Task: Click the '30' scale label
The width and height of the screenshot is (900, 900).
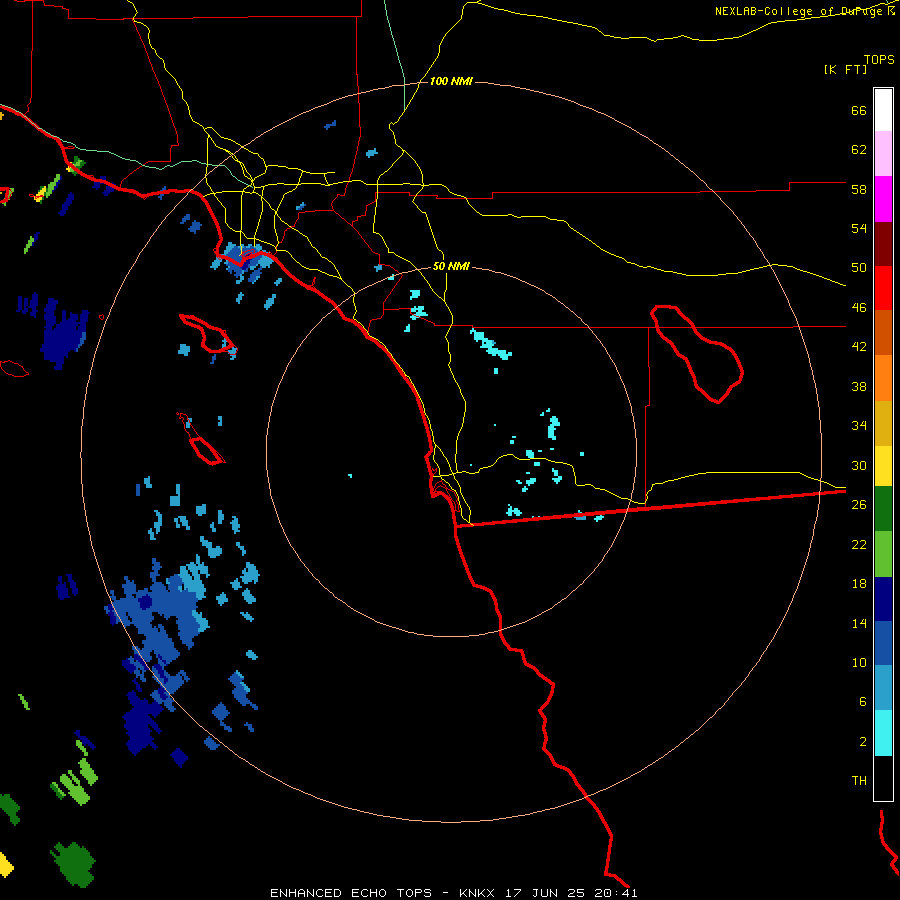Action: [859, 465]
